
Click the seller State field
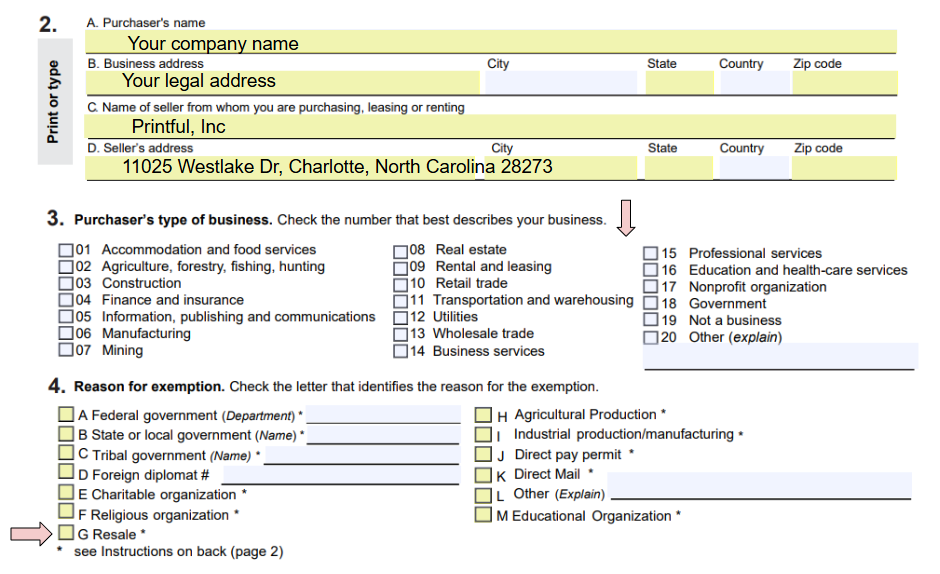click(x=678, y=167)
